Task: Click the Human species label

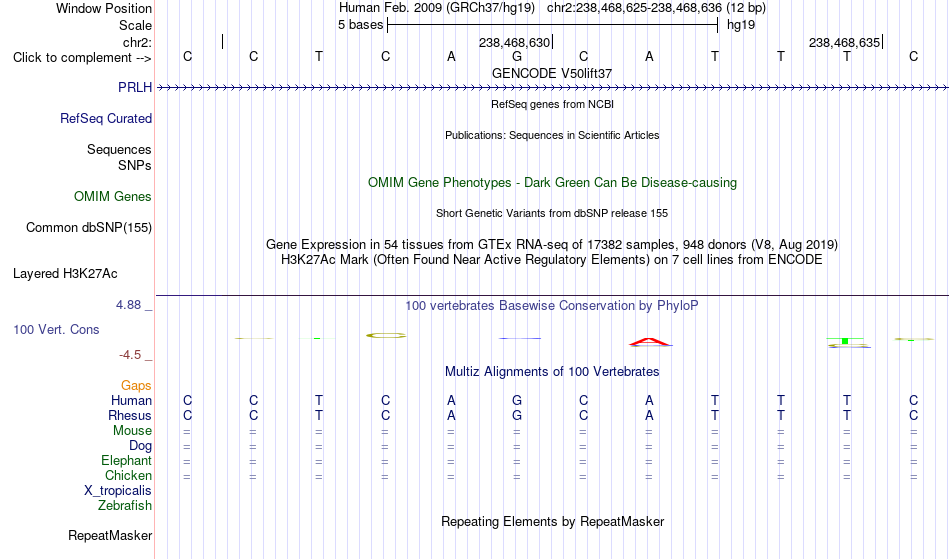Action: (131, 400)
